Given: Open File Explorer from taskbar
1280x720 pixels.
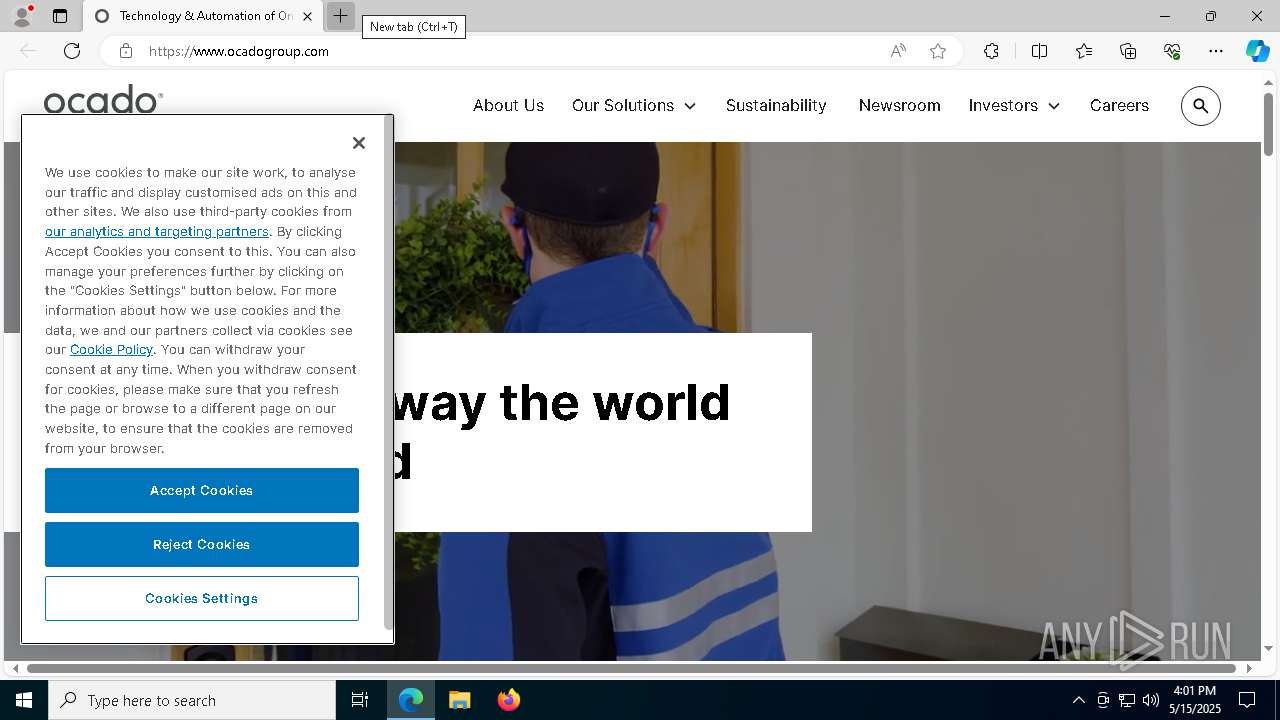Looking at the screenshot, I should coord(459,700).
